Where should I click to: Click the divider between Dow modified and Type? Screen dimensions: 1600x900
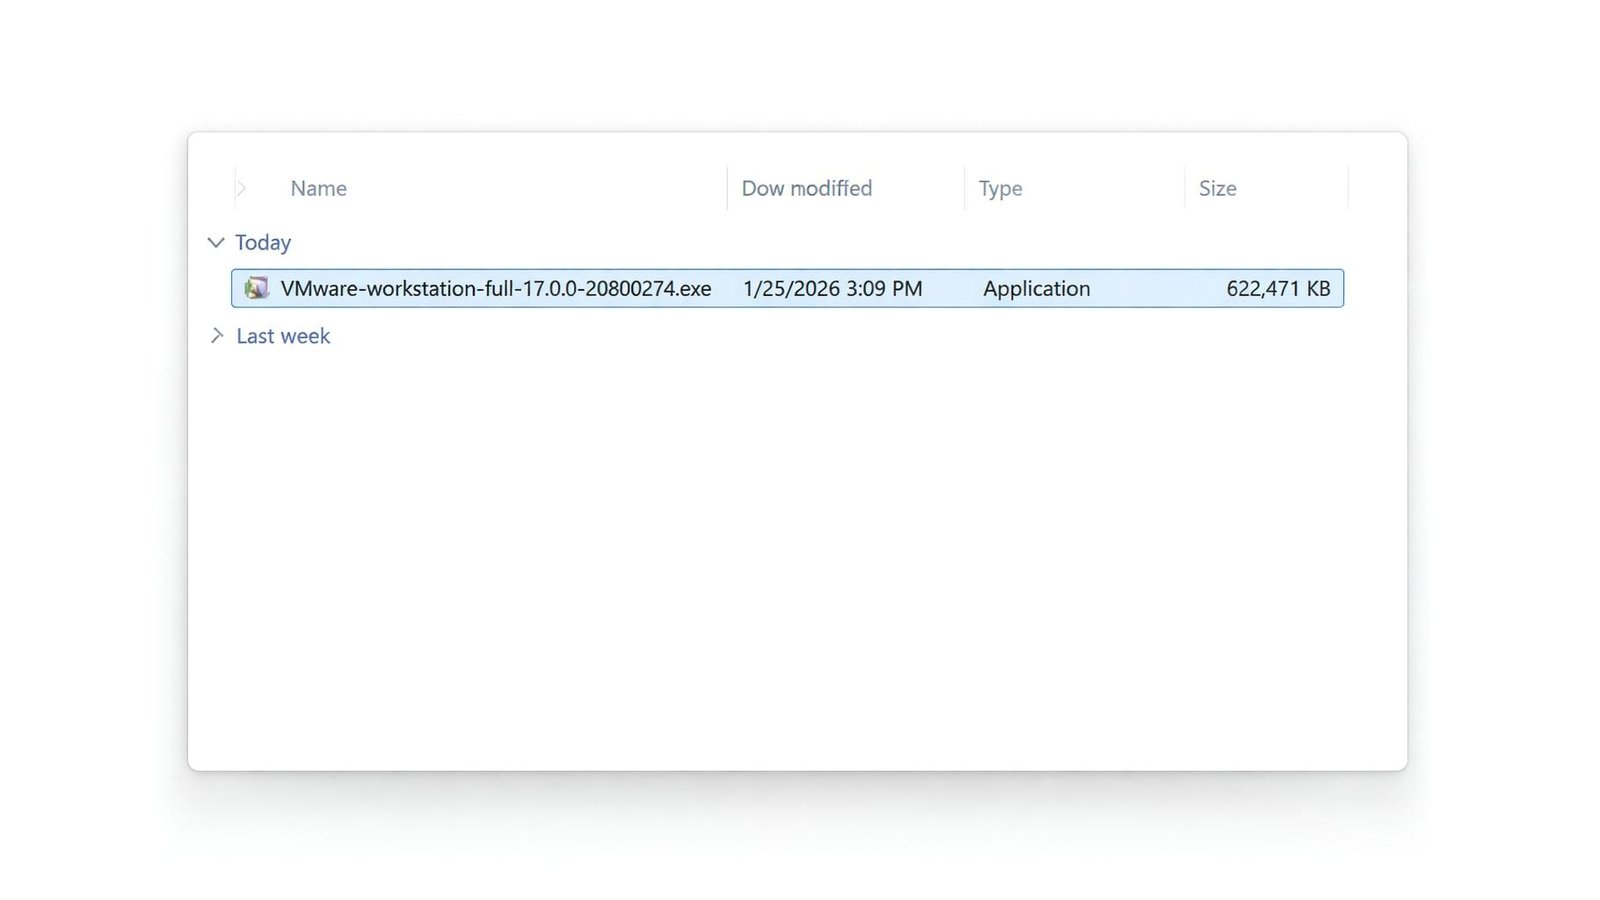pyautogui.click(x=964, y=189)
